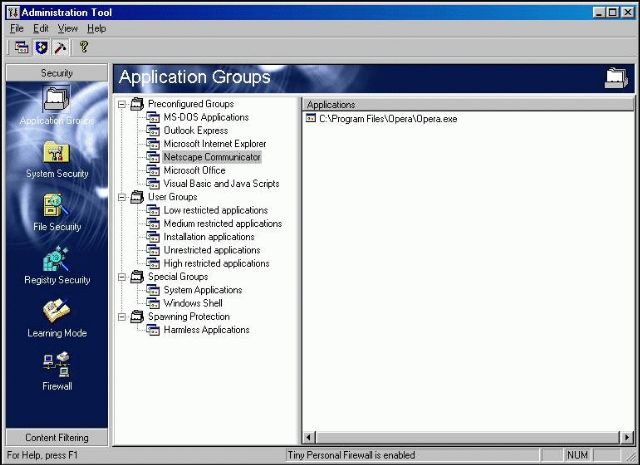Click the 'For Help, press F1' status text

pyautogui.click(x=42, y=455)
